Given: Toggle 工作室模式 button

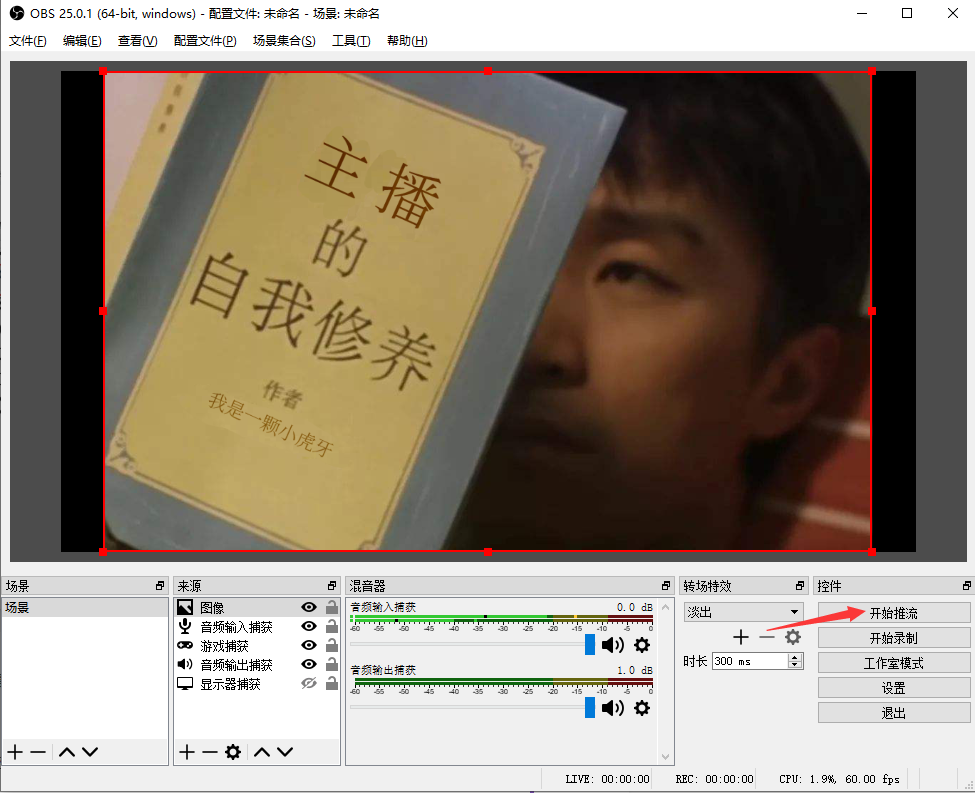Looking at the screenshot, I should click(894, 662).
